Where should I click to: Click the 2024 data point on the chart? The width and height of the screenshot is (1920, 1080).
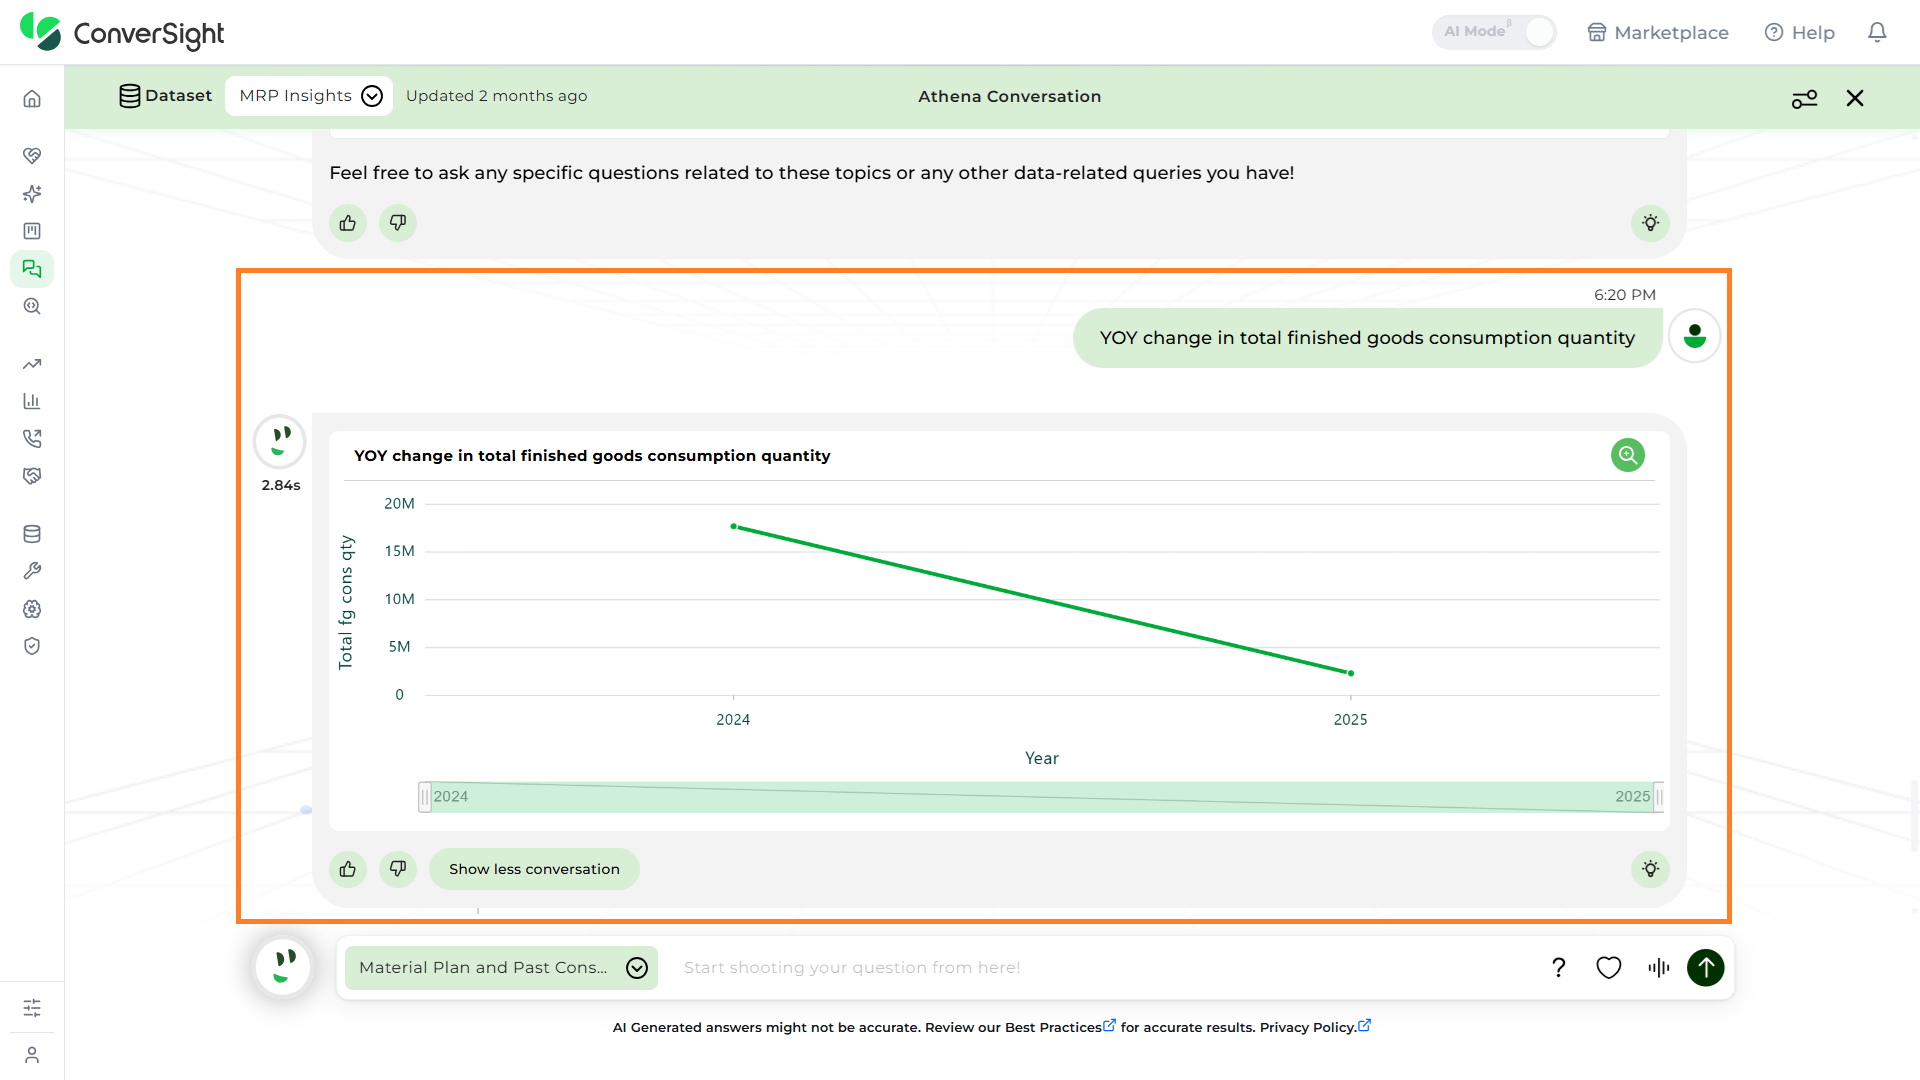tap(733, 526)
